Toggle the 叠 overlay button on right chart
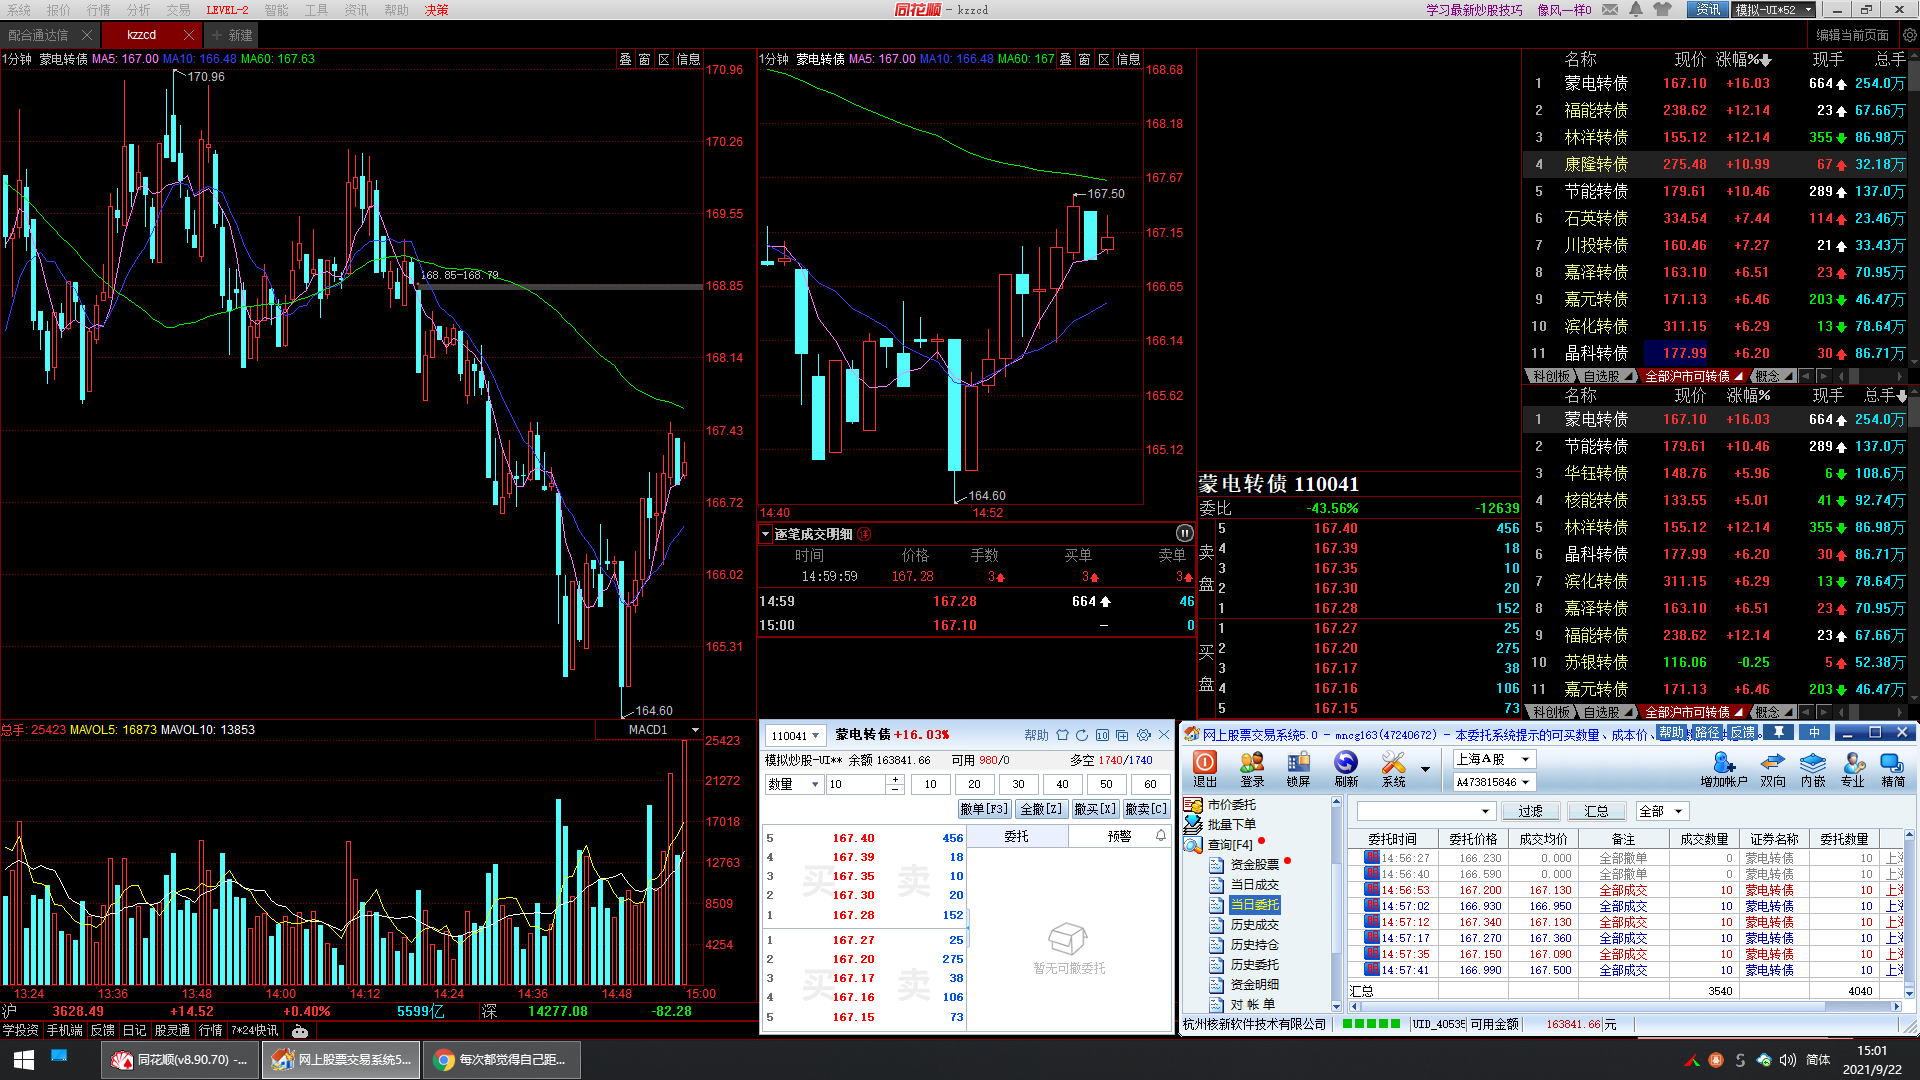The height and width of the screenshot is (1080, 1920). point(1065,59)
